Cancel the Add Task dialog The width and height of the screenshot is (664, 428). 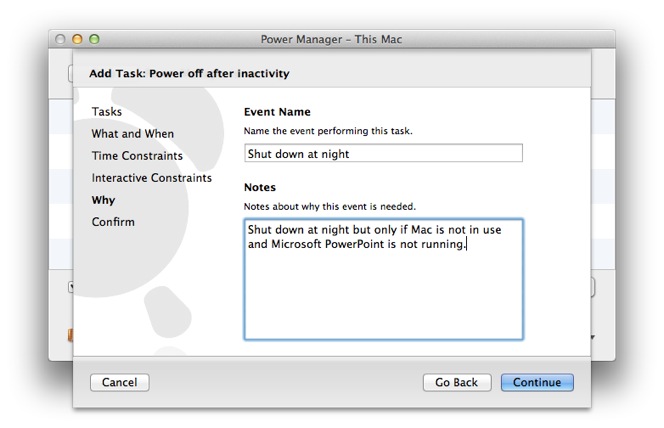(119, 382)
